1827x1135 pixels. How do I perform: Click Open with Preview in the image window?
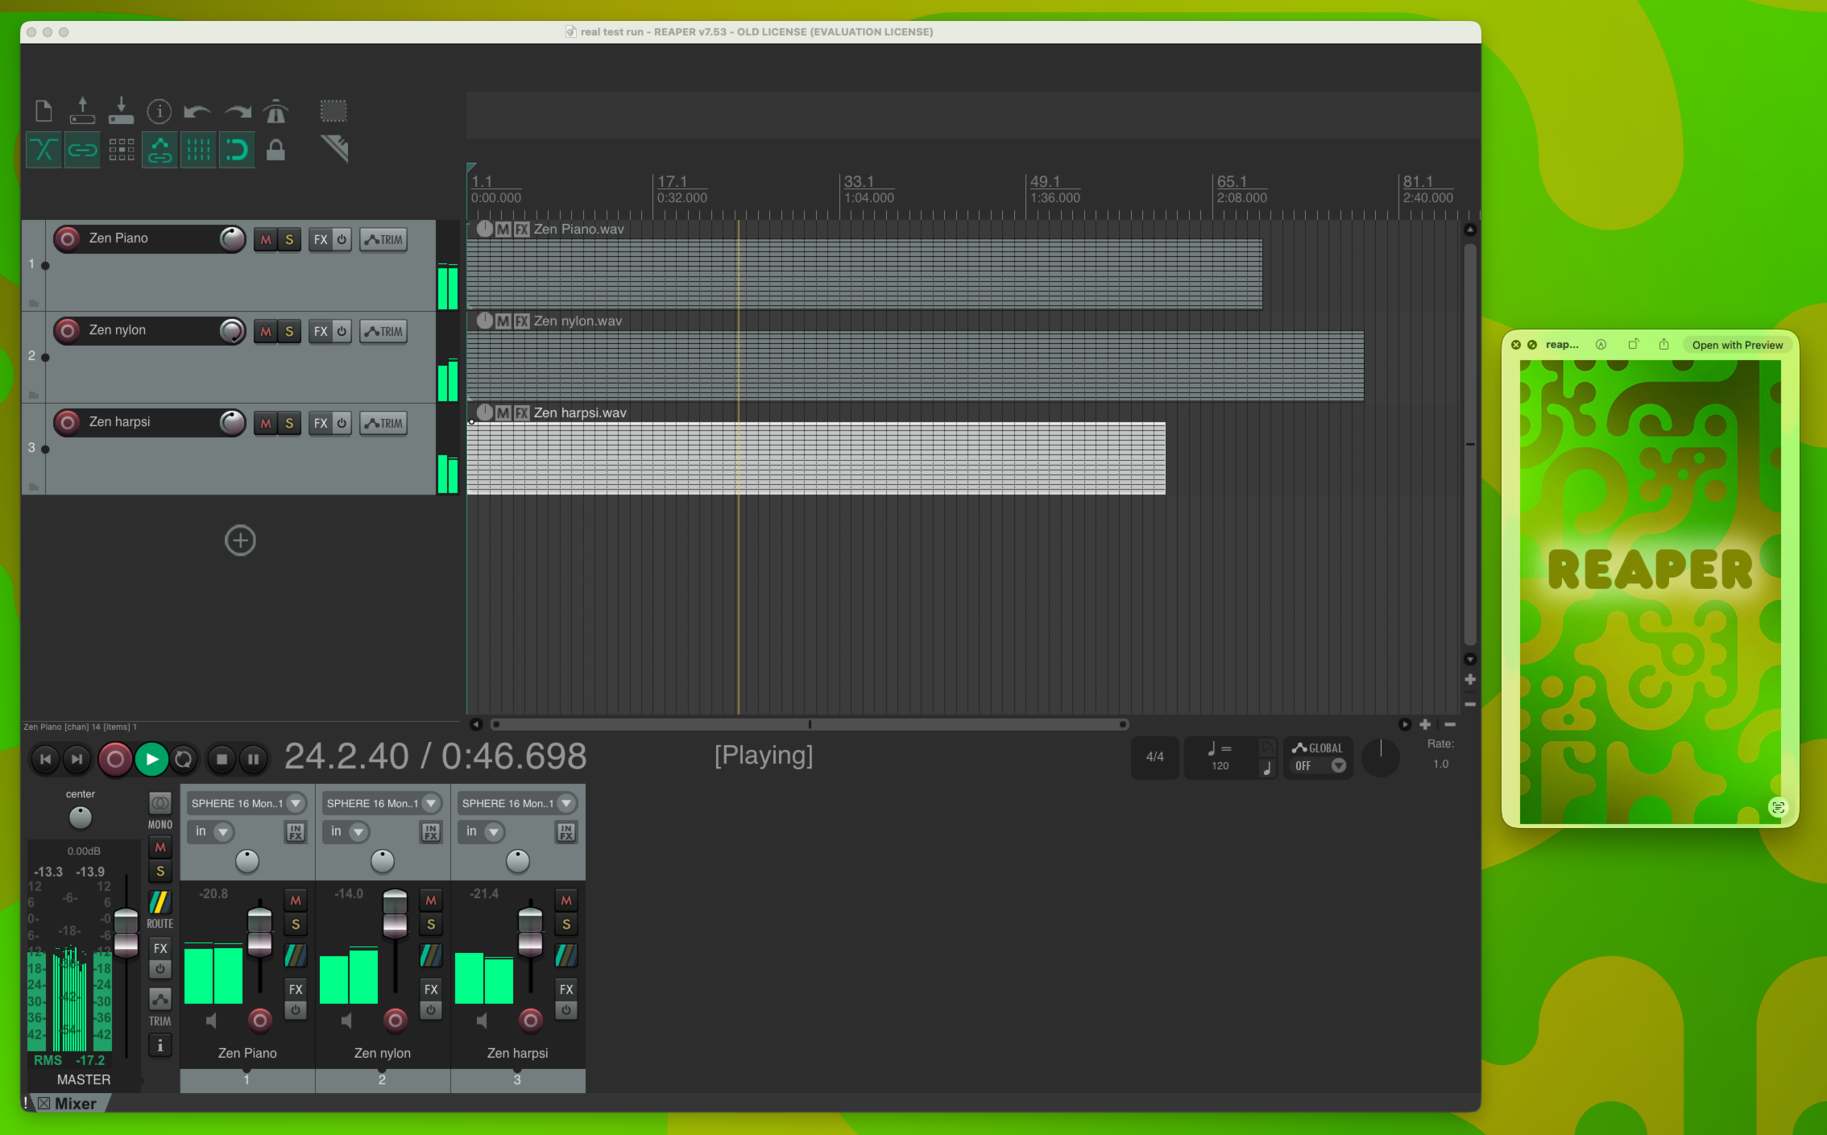(x=1737, y=344)
